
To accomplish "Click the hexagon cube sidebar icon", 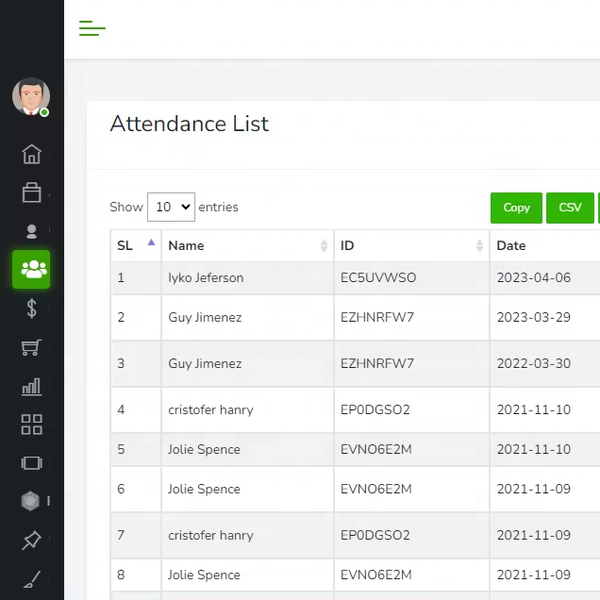I will (x=32, y=501).
